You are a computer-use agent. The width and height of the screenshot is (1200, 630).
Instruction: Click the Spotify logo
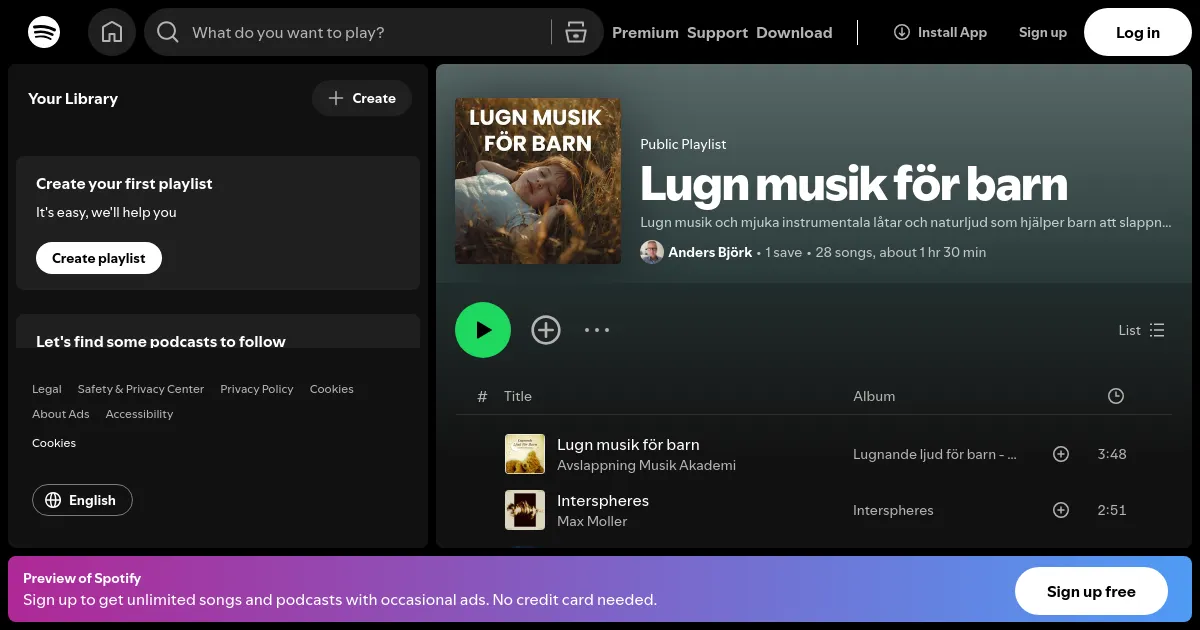coord(44,32)
